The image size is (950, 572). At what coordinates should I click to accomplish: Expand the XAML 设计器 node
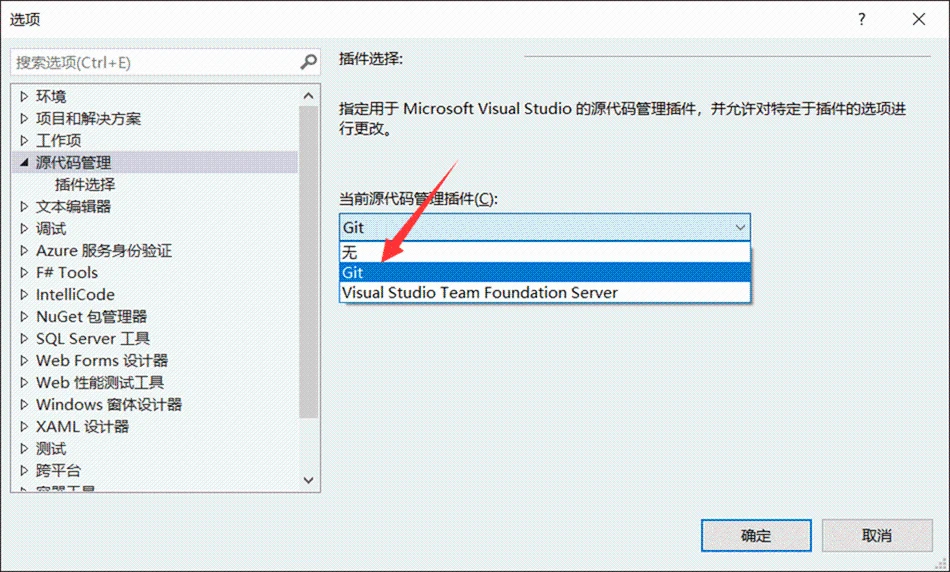pos(24,426)
